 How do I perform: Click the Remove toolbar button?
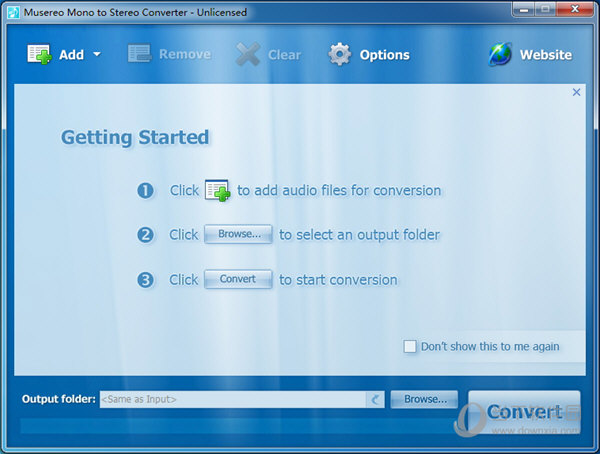click(170, 54)
